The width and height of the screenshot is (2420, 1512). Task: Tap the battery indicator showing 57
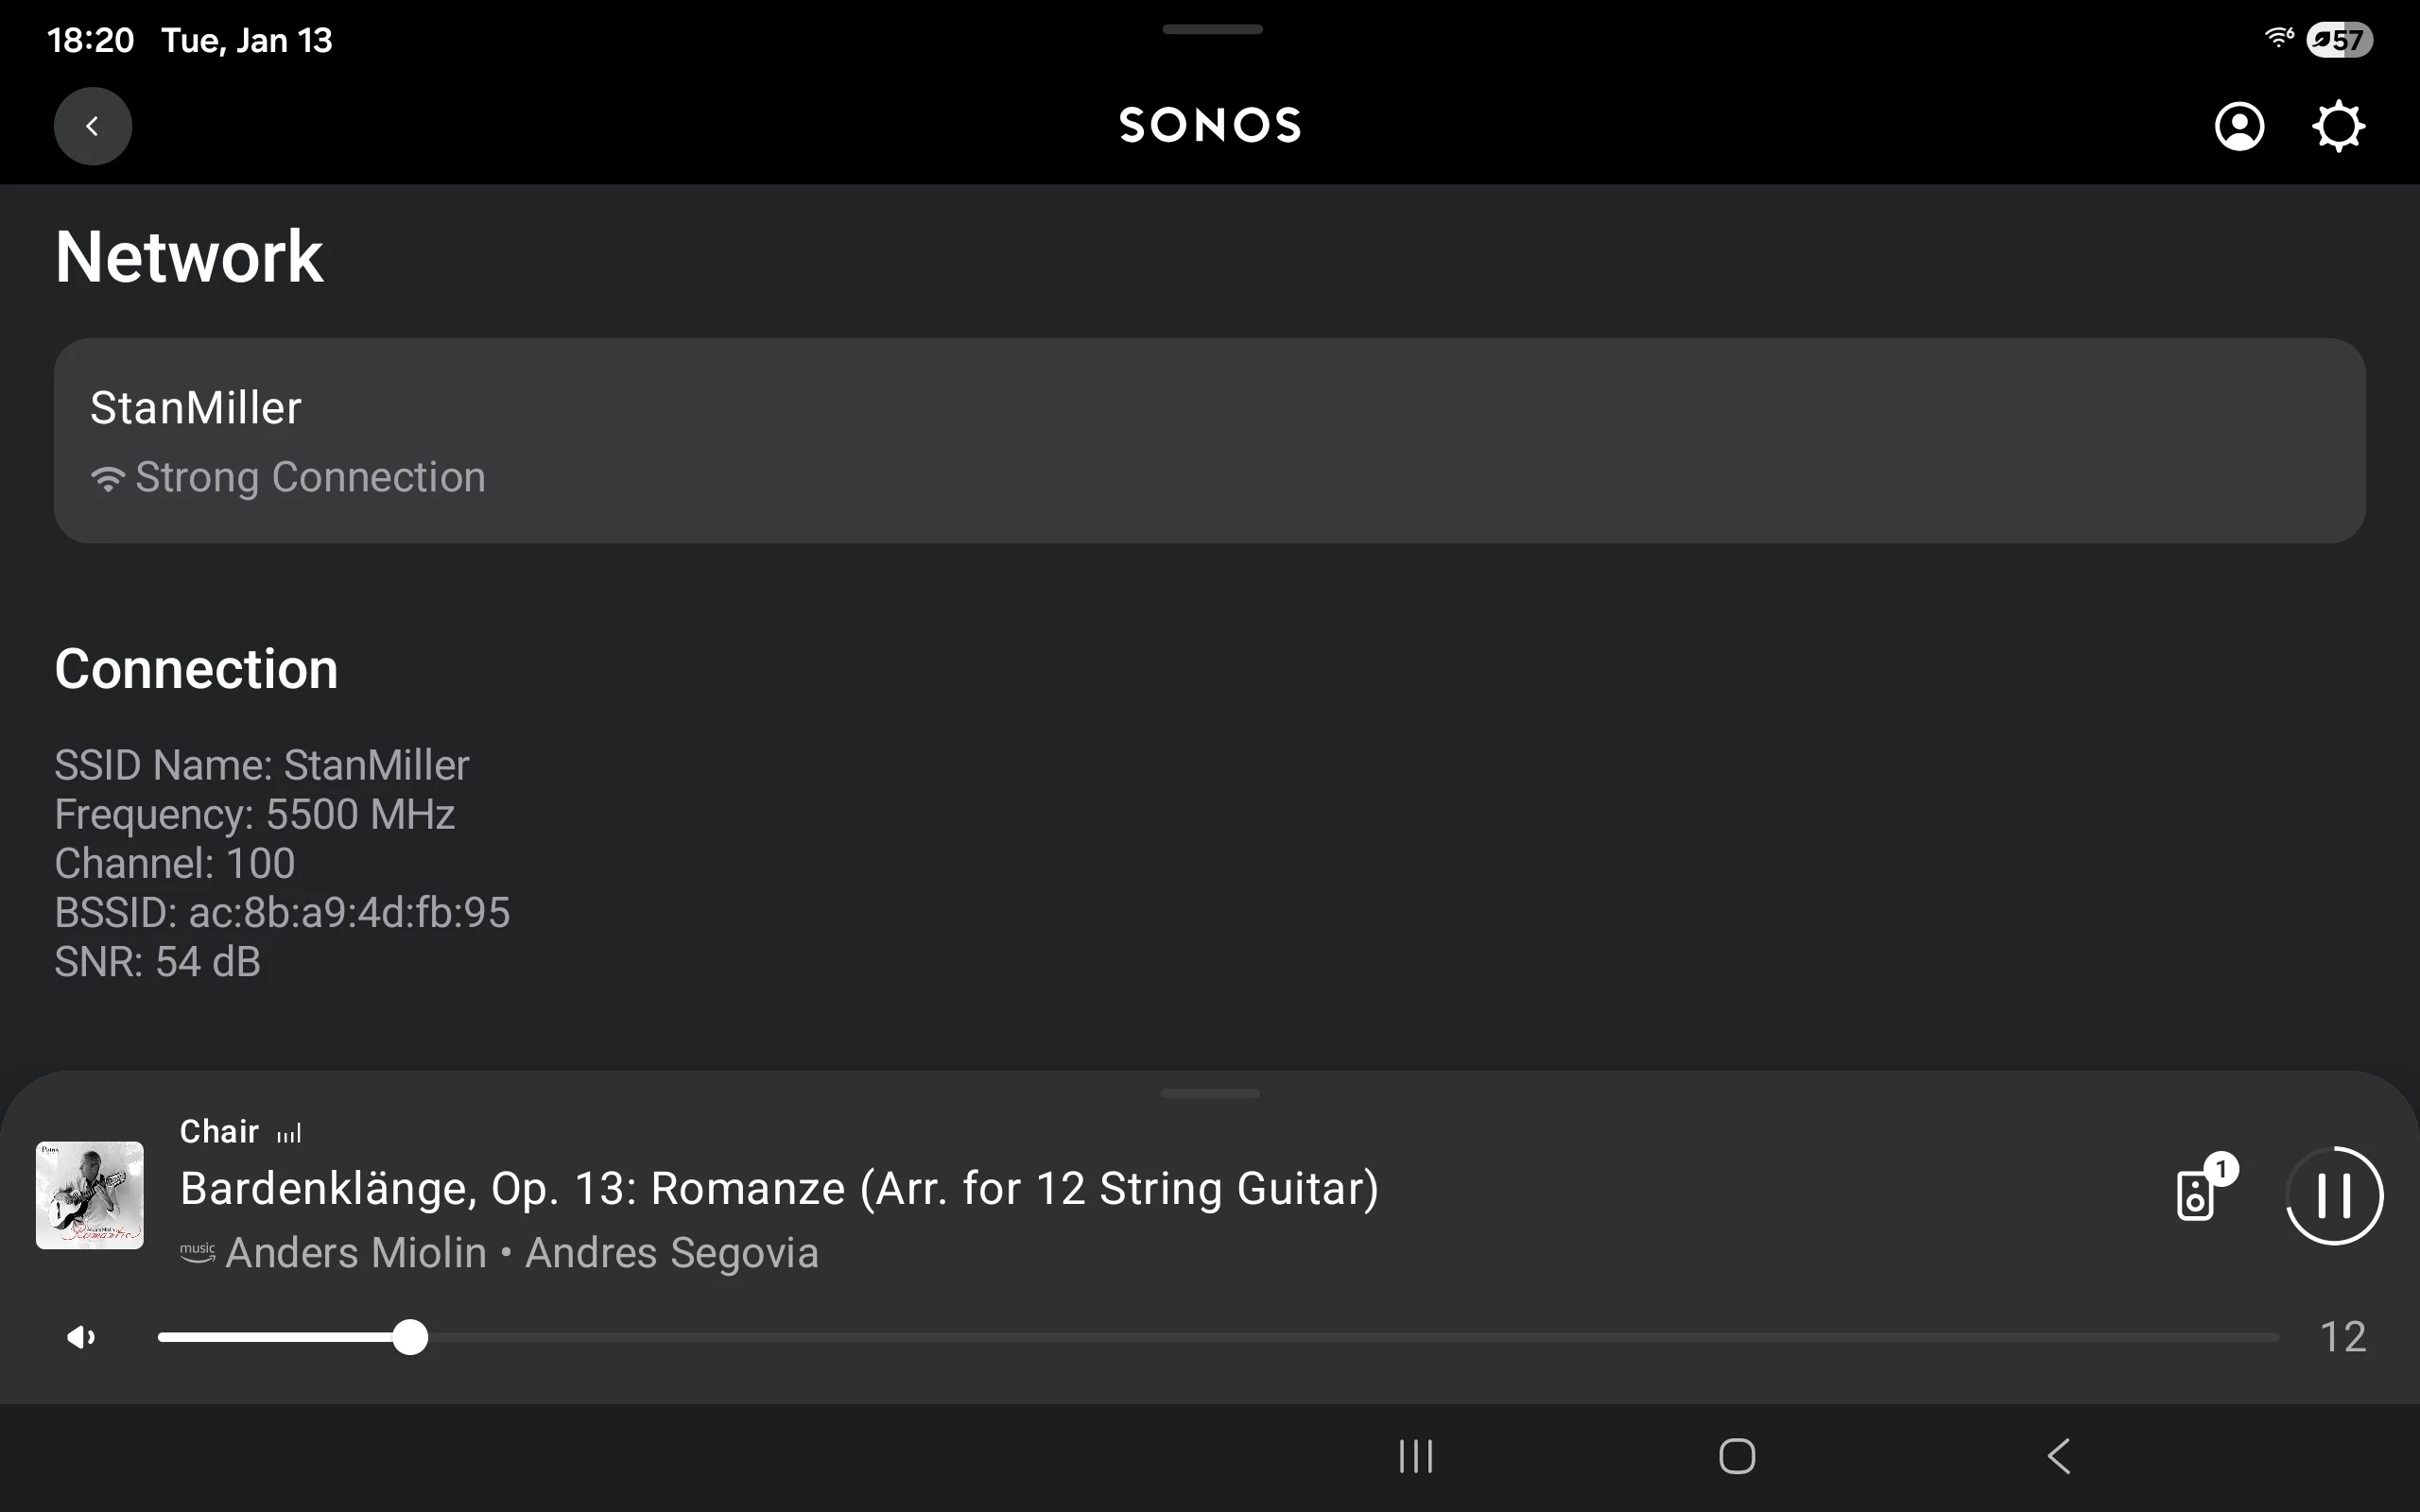click(2339, 40)
